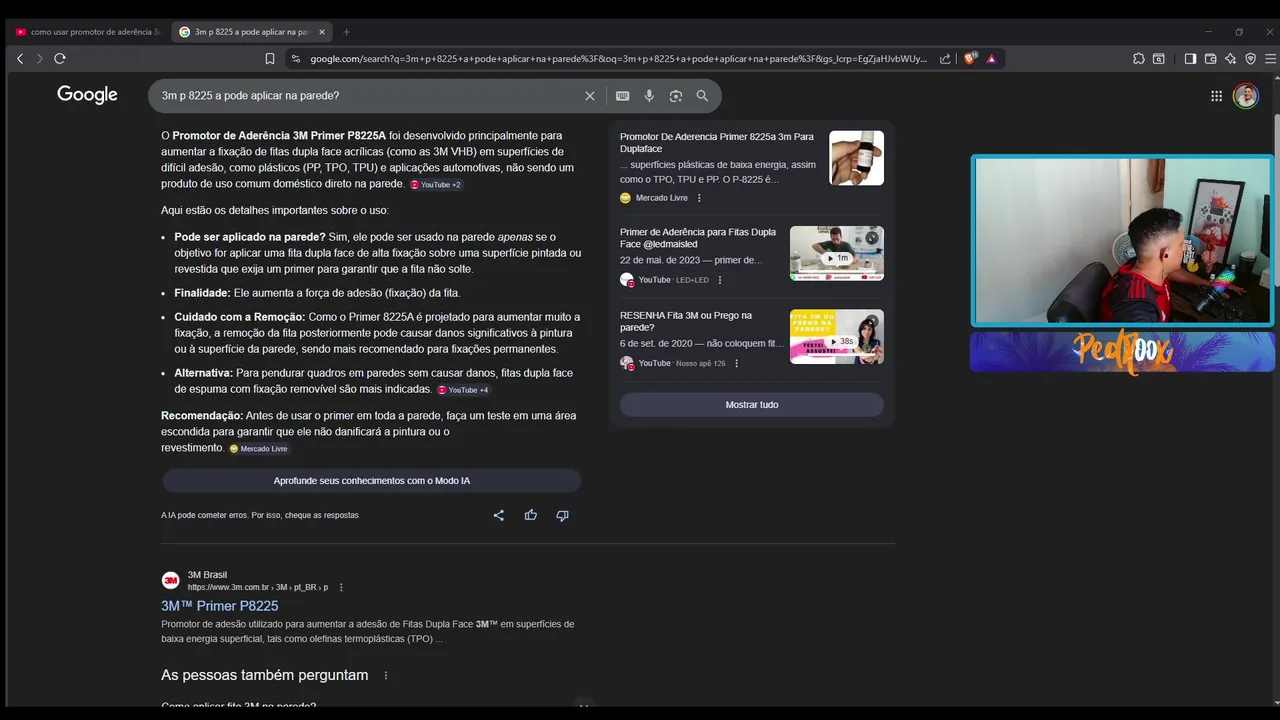Give thumbs up to AI answer
This screenshot has width=1280, height=720.
pyautogui.click(x=531, y=515)
